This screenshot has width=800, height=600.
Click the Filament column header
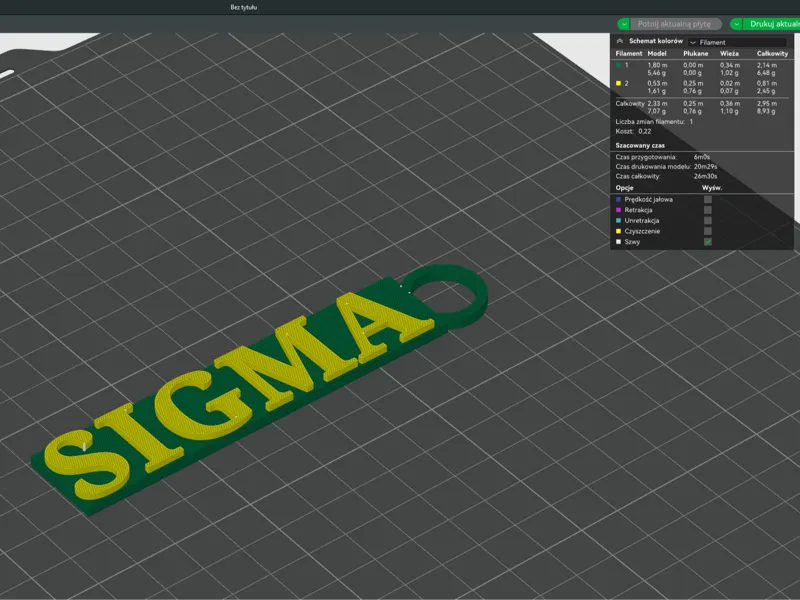pos(629,54)
